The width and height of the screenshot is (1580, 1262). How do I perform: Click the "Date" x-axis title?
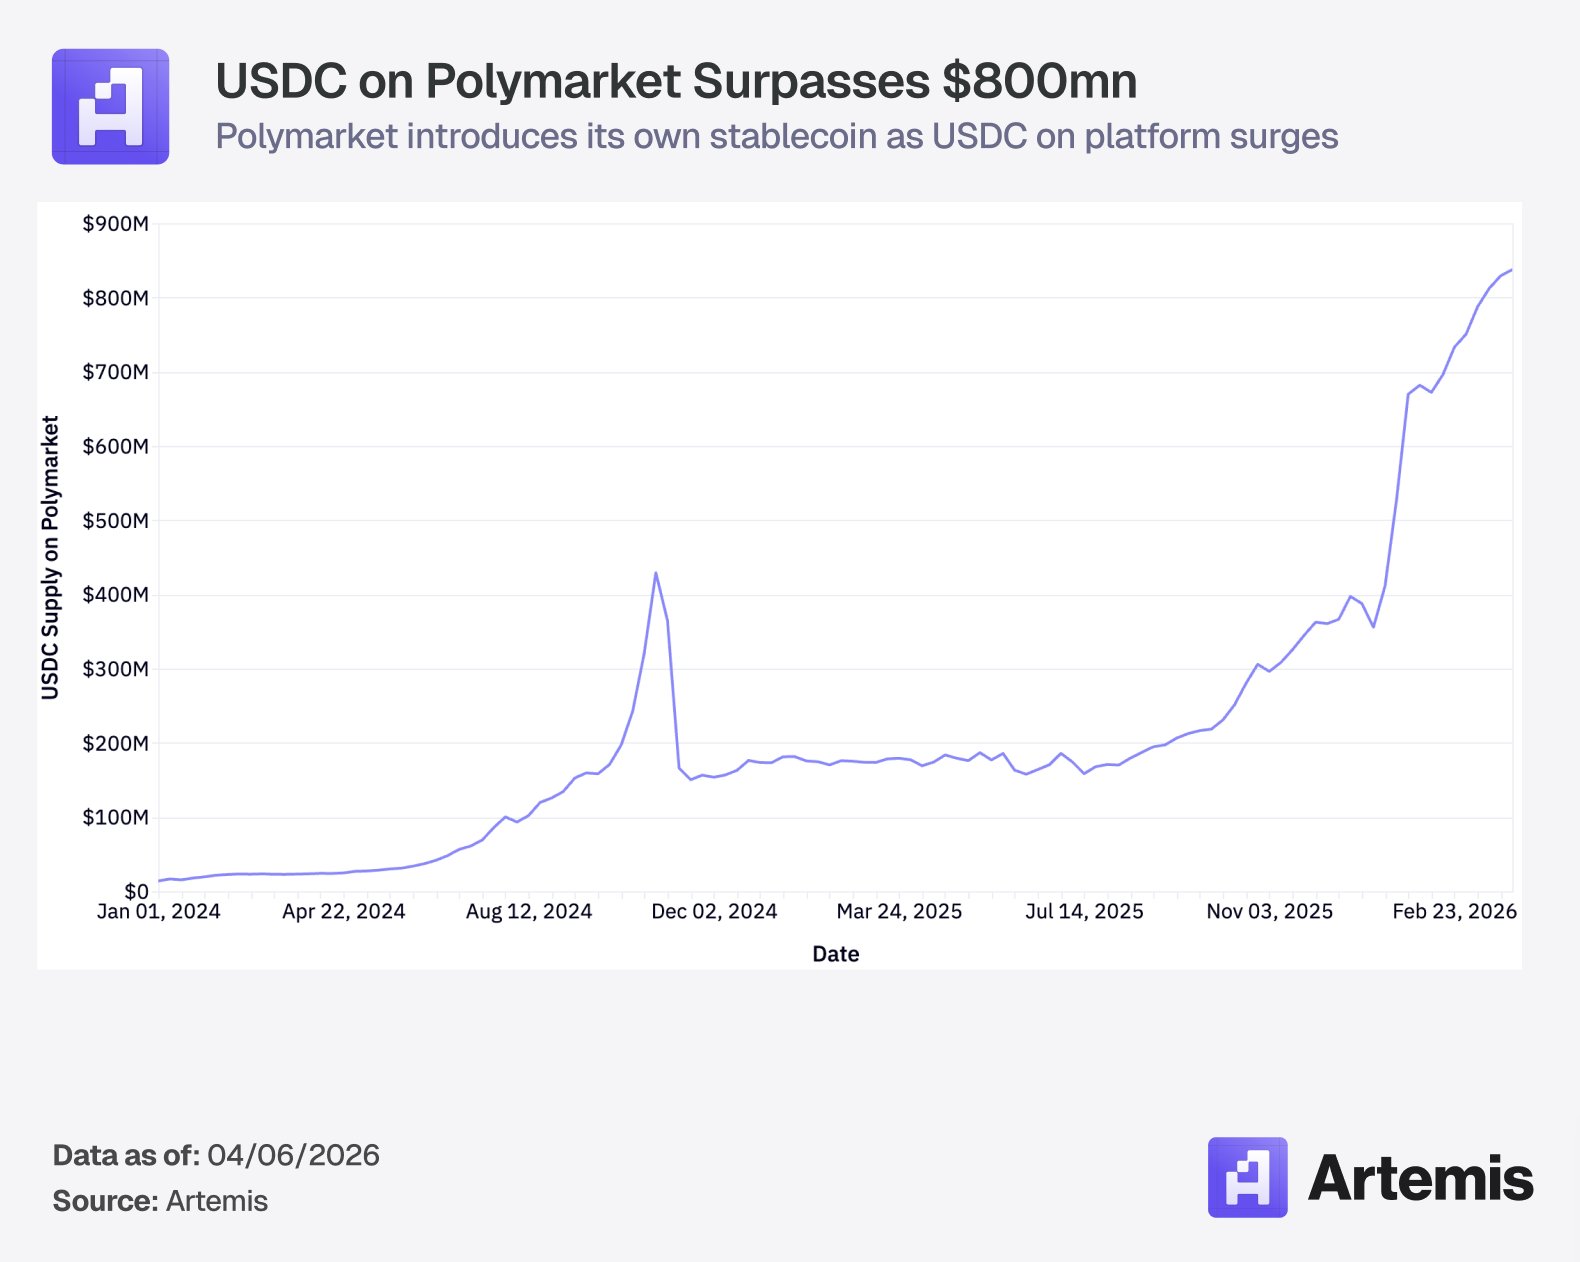pos(836,954)
